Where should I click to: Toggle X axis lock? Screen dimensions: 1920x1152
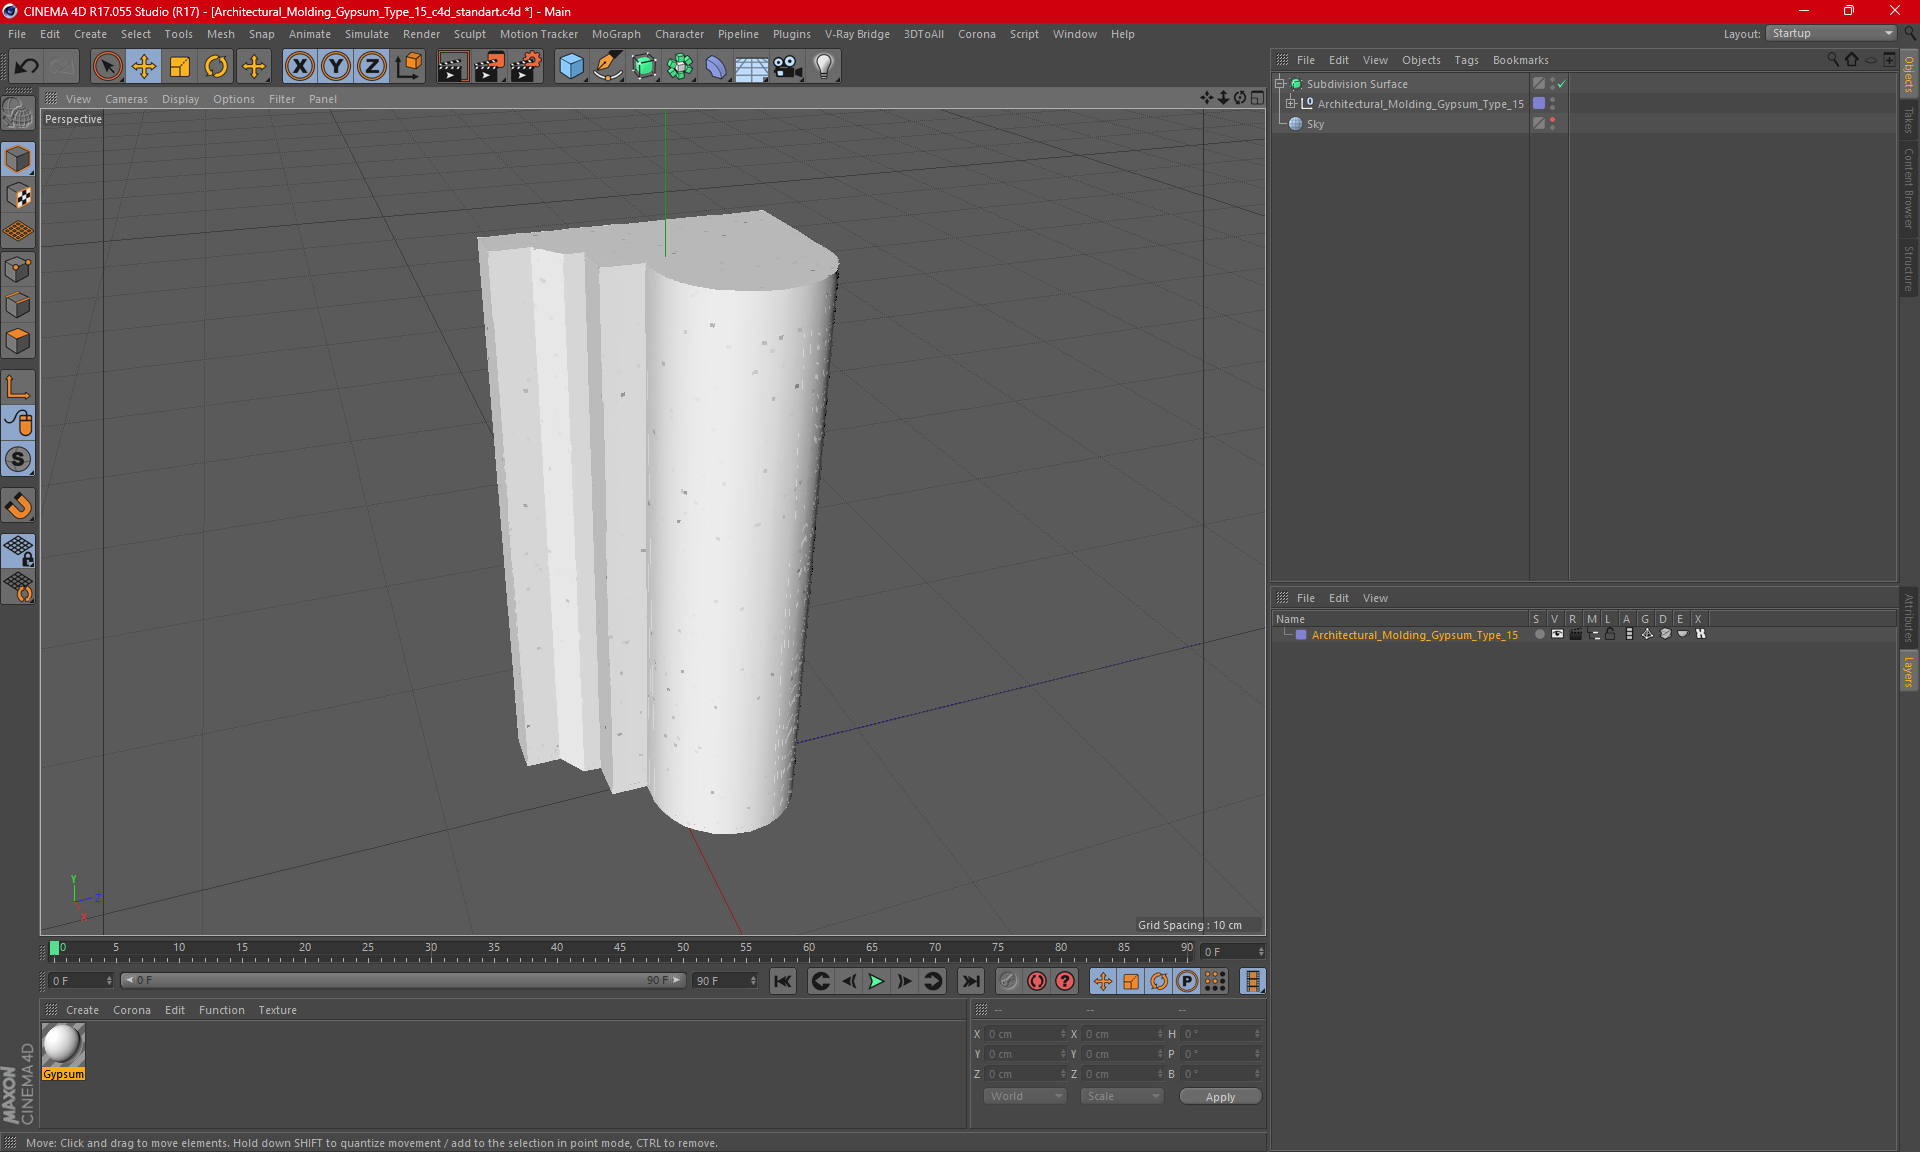pyautogui.click(x=299, y=67)
